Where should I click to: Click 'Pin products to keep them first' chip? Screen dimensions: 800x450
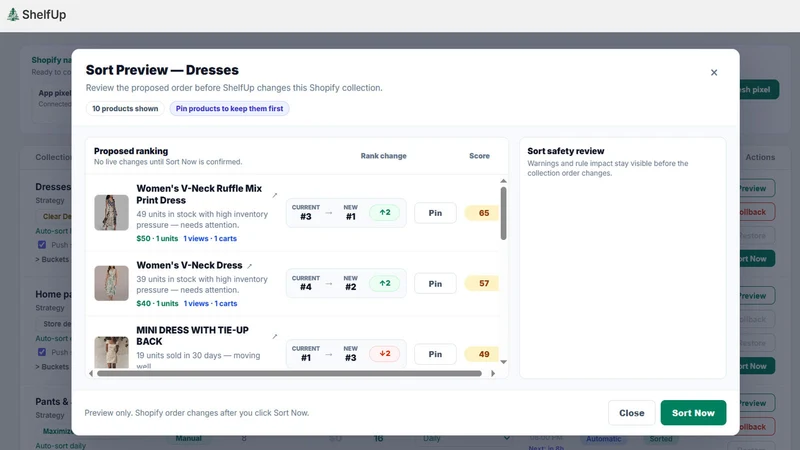click(x=230, y=109)
